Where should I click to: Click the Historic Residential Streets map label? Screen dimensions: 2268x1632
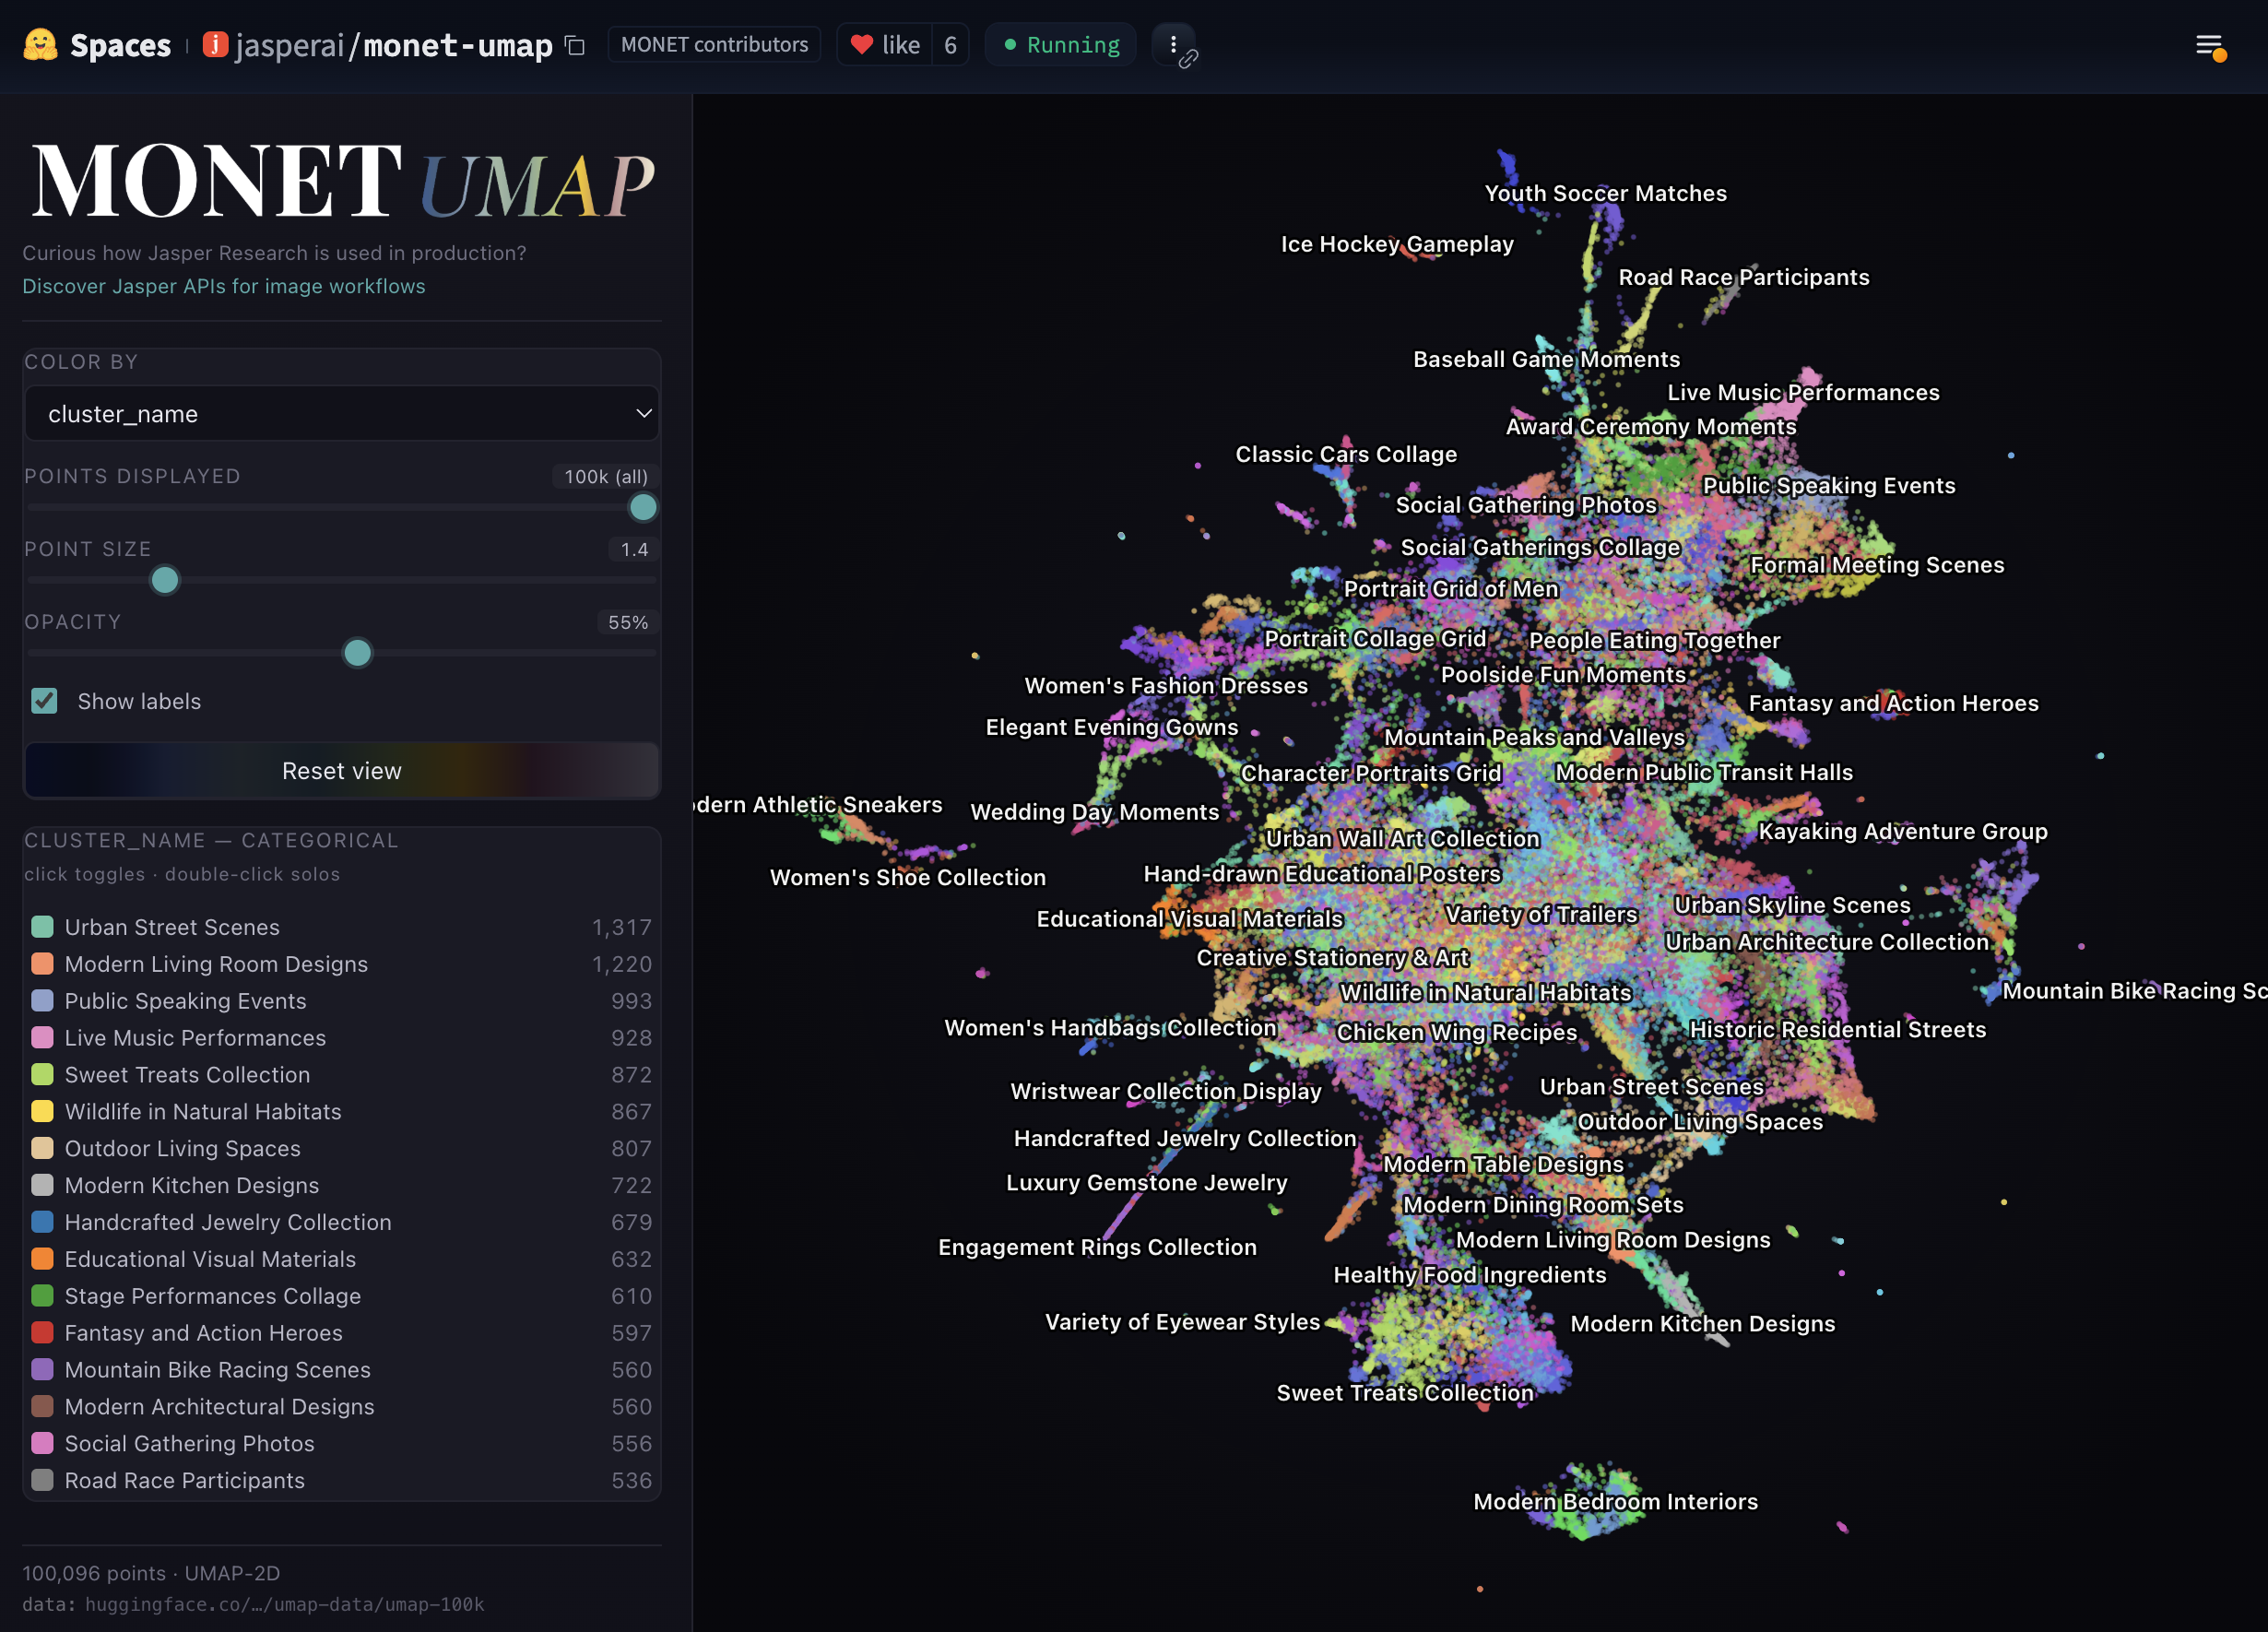click(x=1837, y=1029)
